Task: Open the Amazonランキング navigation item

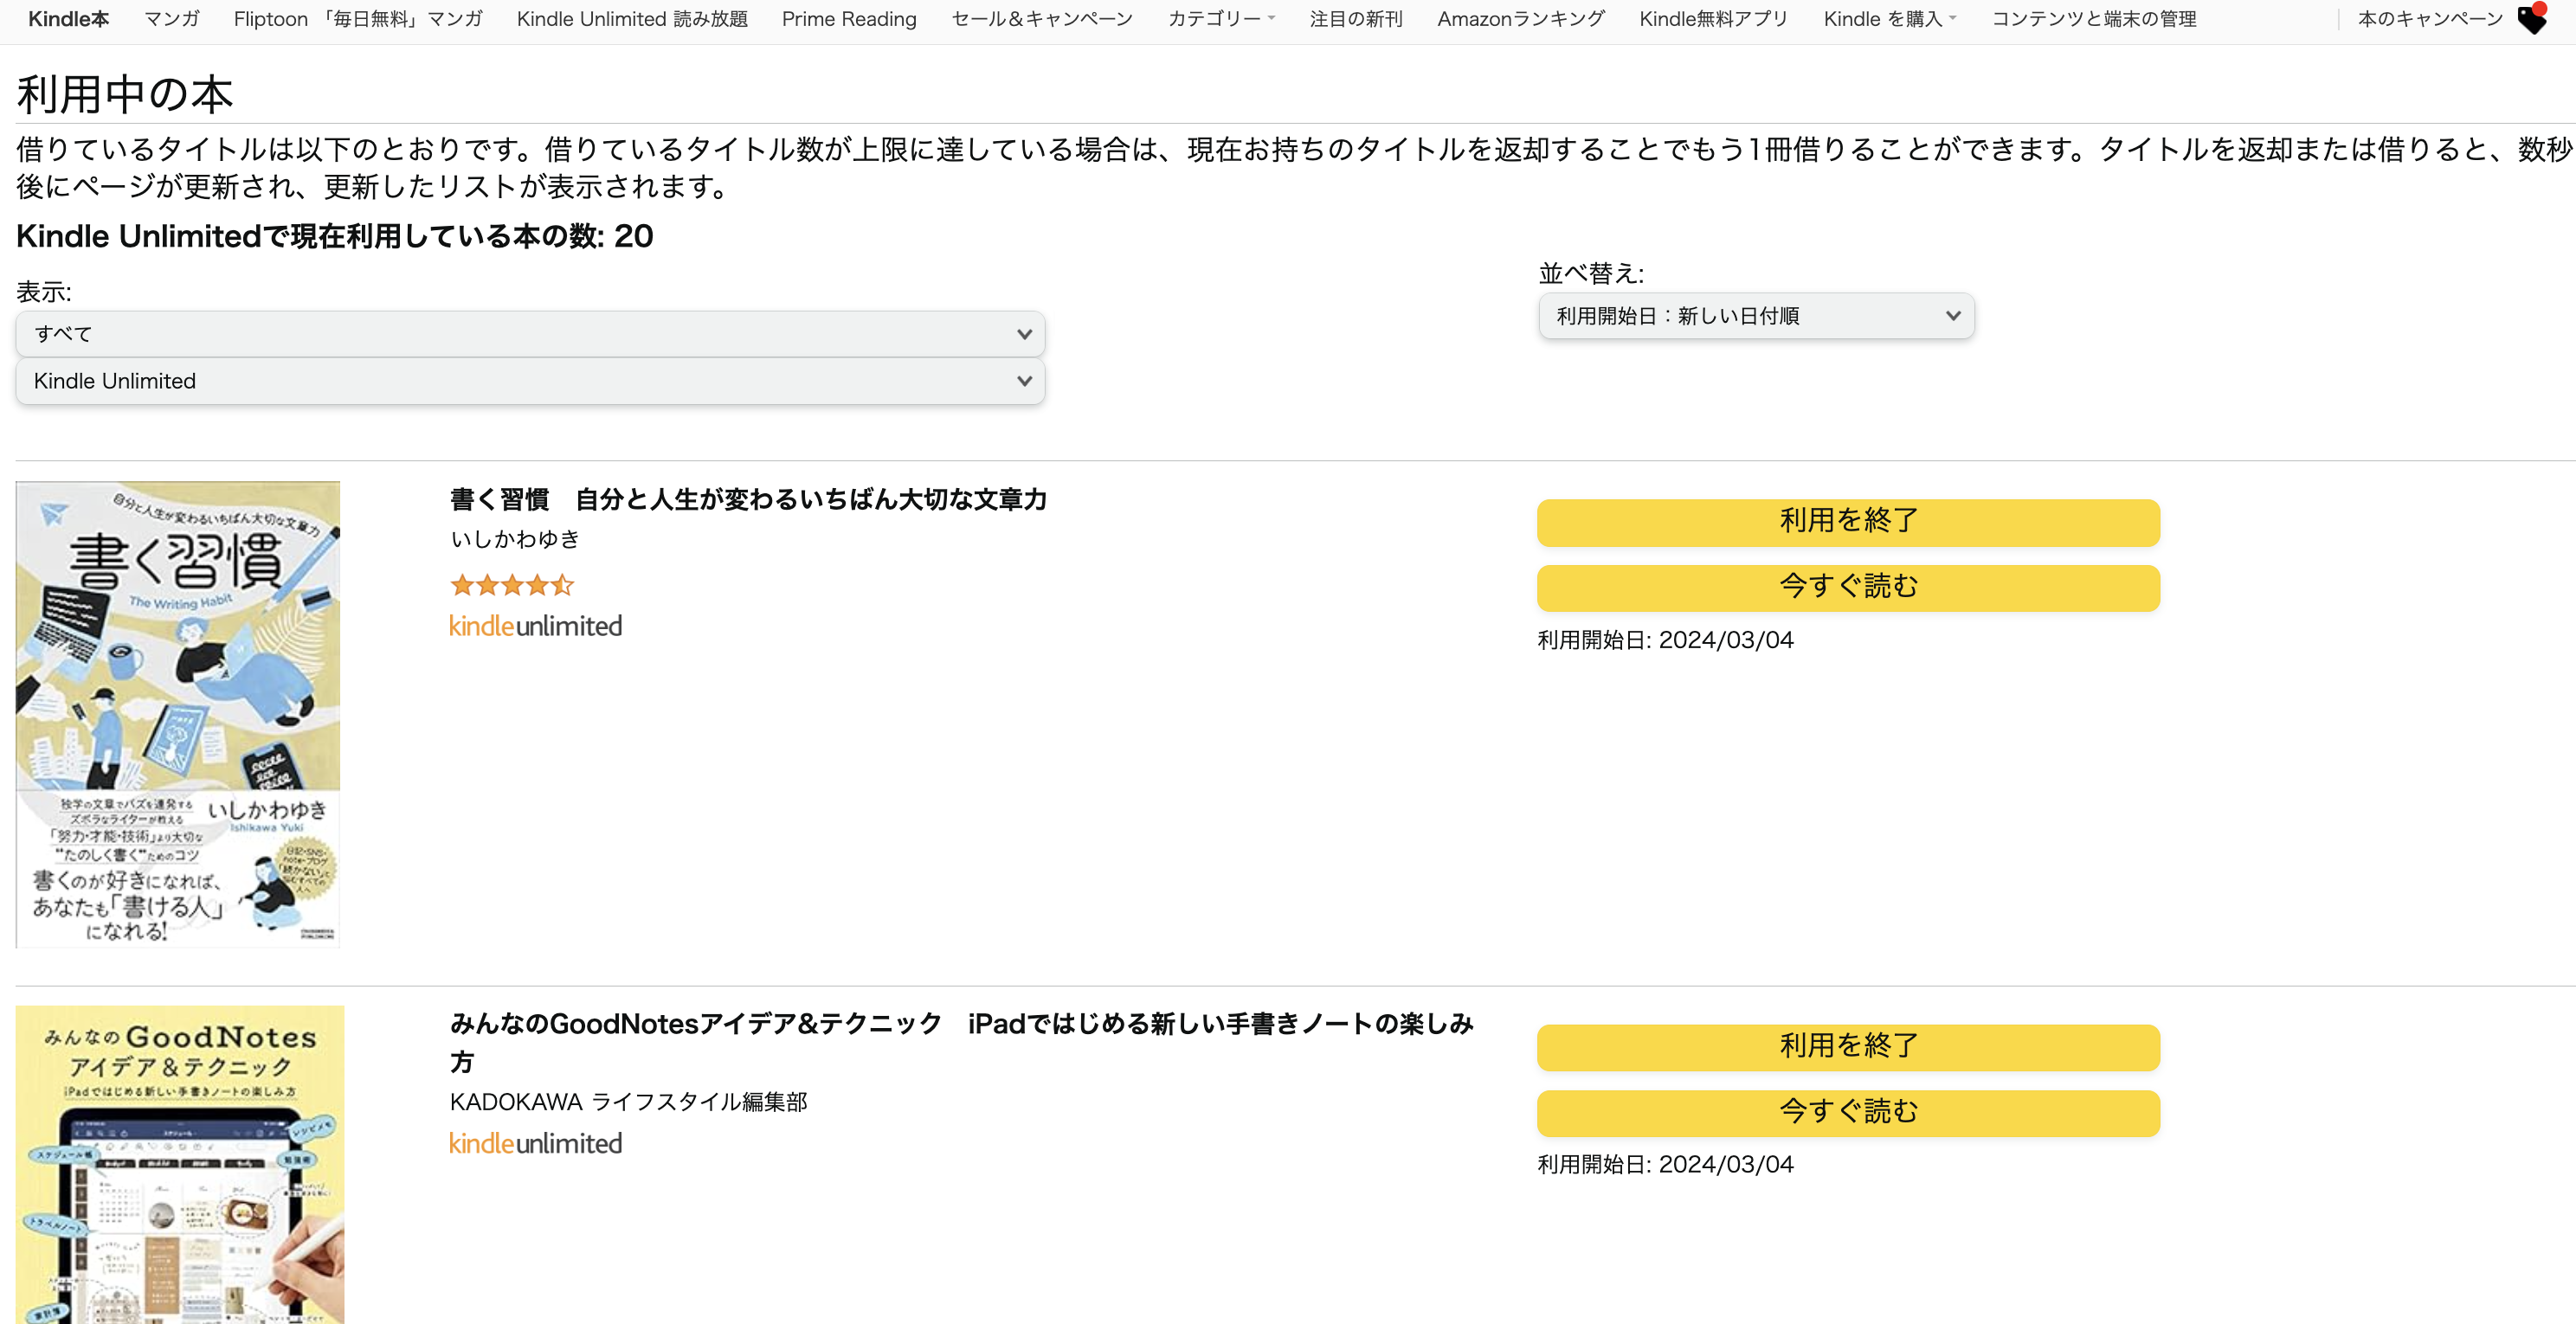Action: [1520, 19]
